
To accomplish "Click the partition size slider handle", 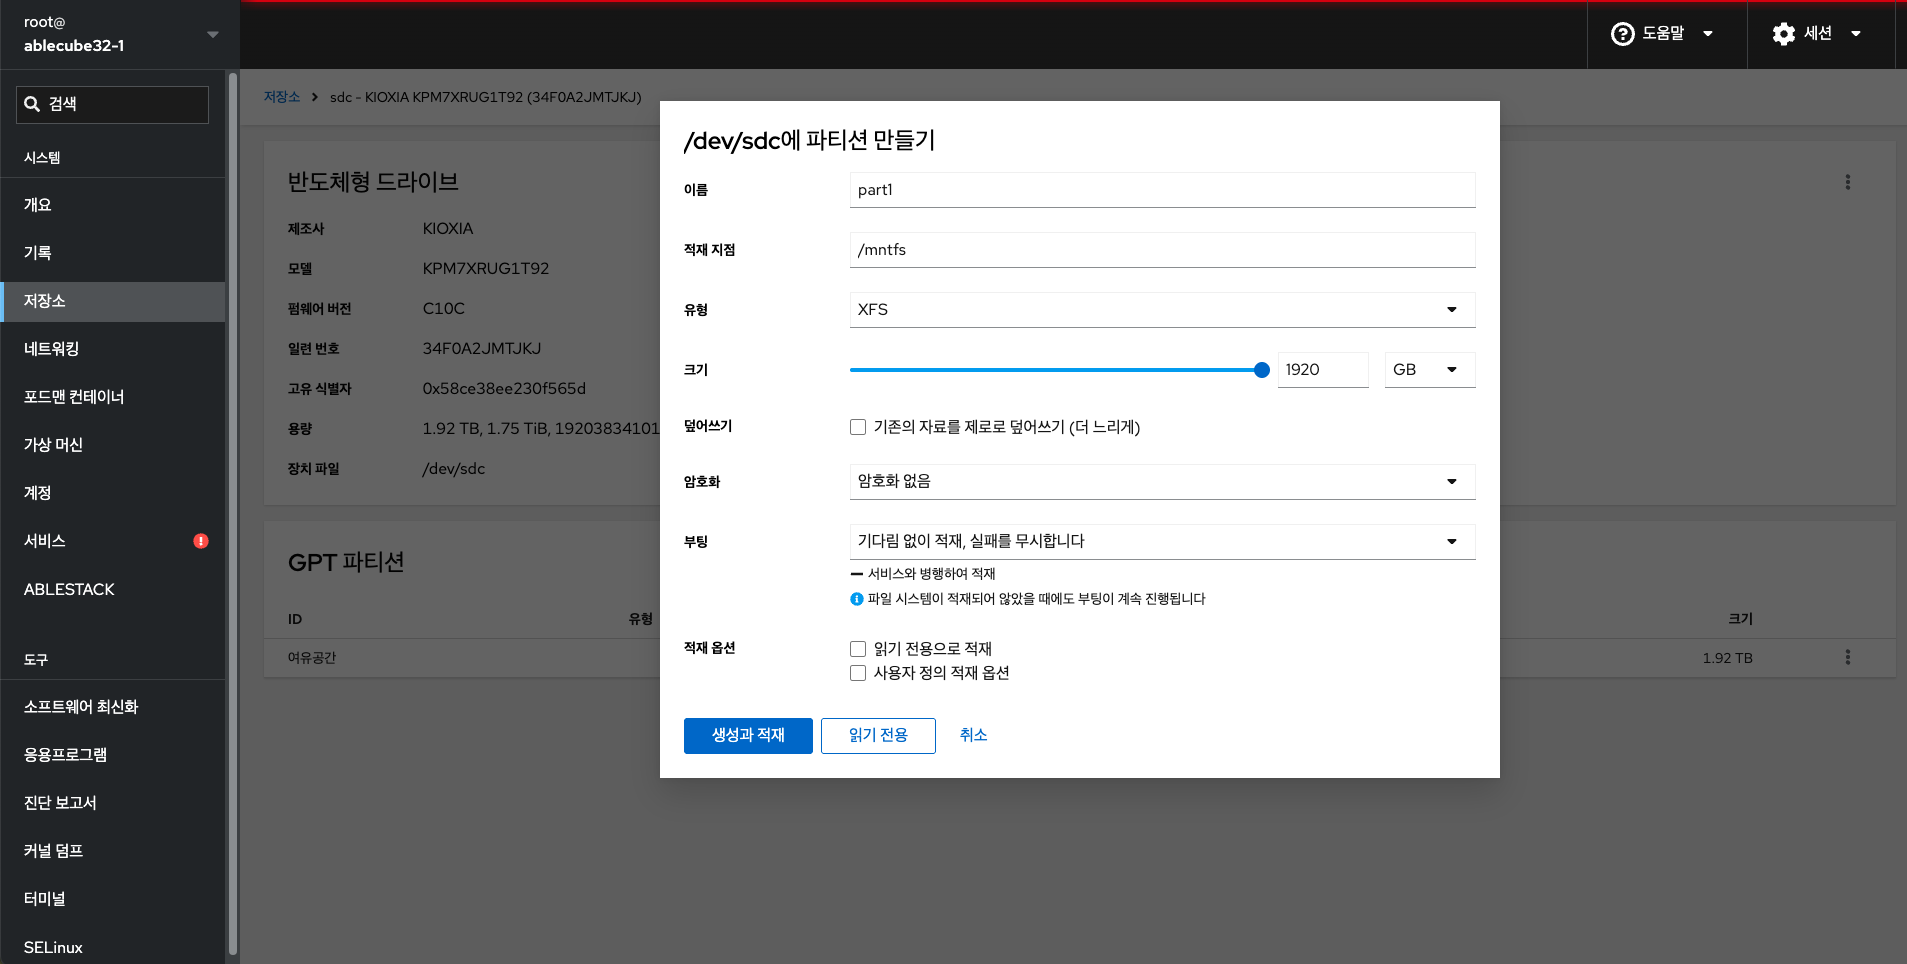I will (1261, 370).
